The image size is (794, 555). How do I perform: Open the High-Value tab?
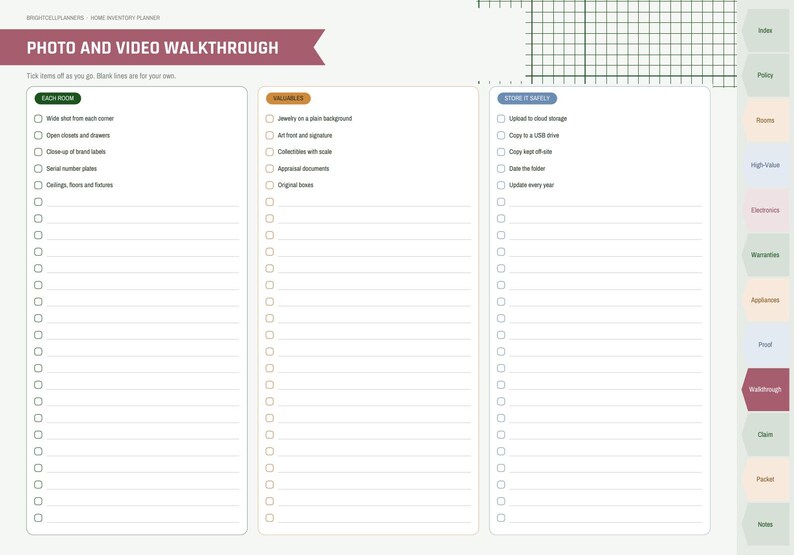tap(765, 165)
